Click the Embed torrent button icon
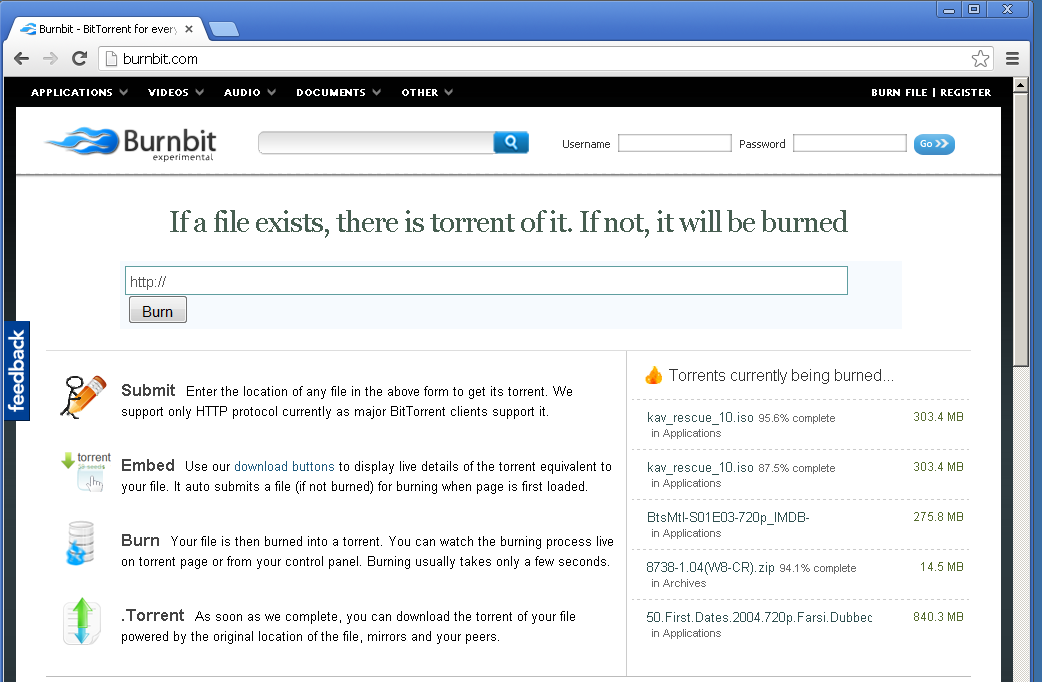This screenshot has height=682, width=1042. (x=86, y=471)
